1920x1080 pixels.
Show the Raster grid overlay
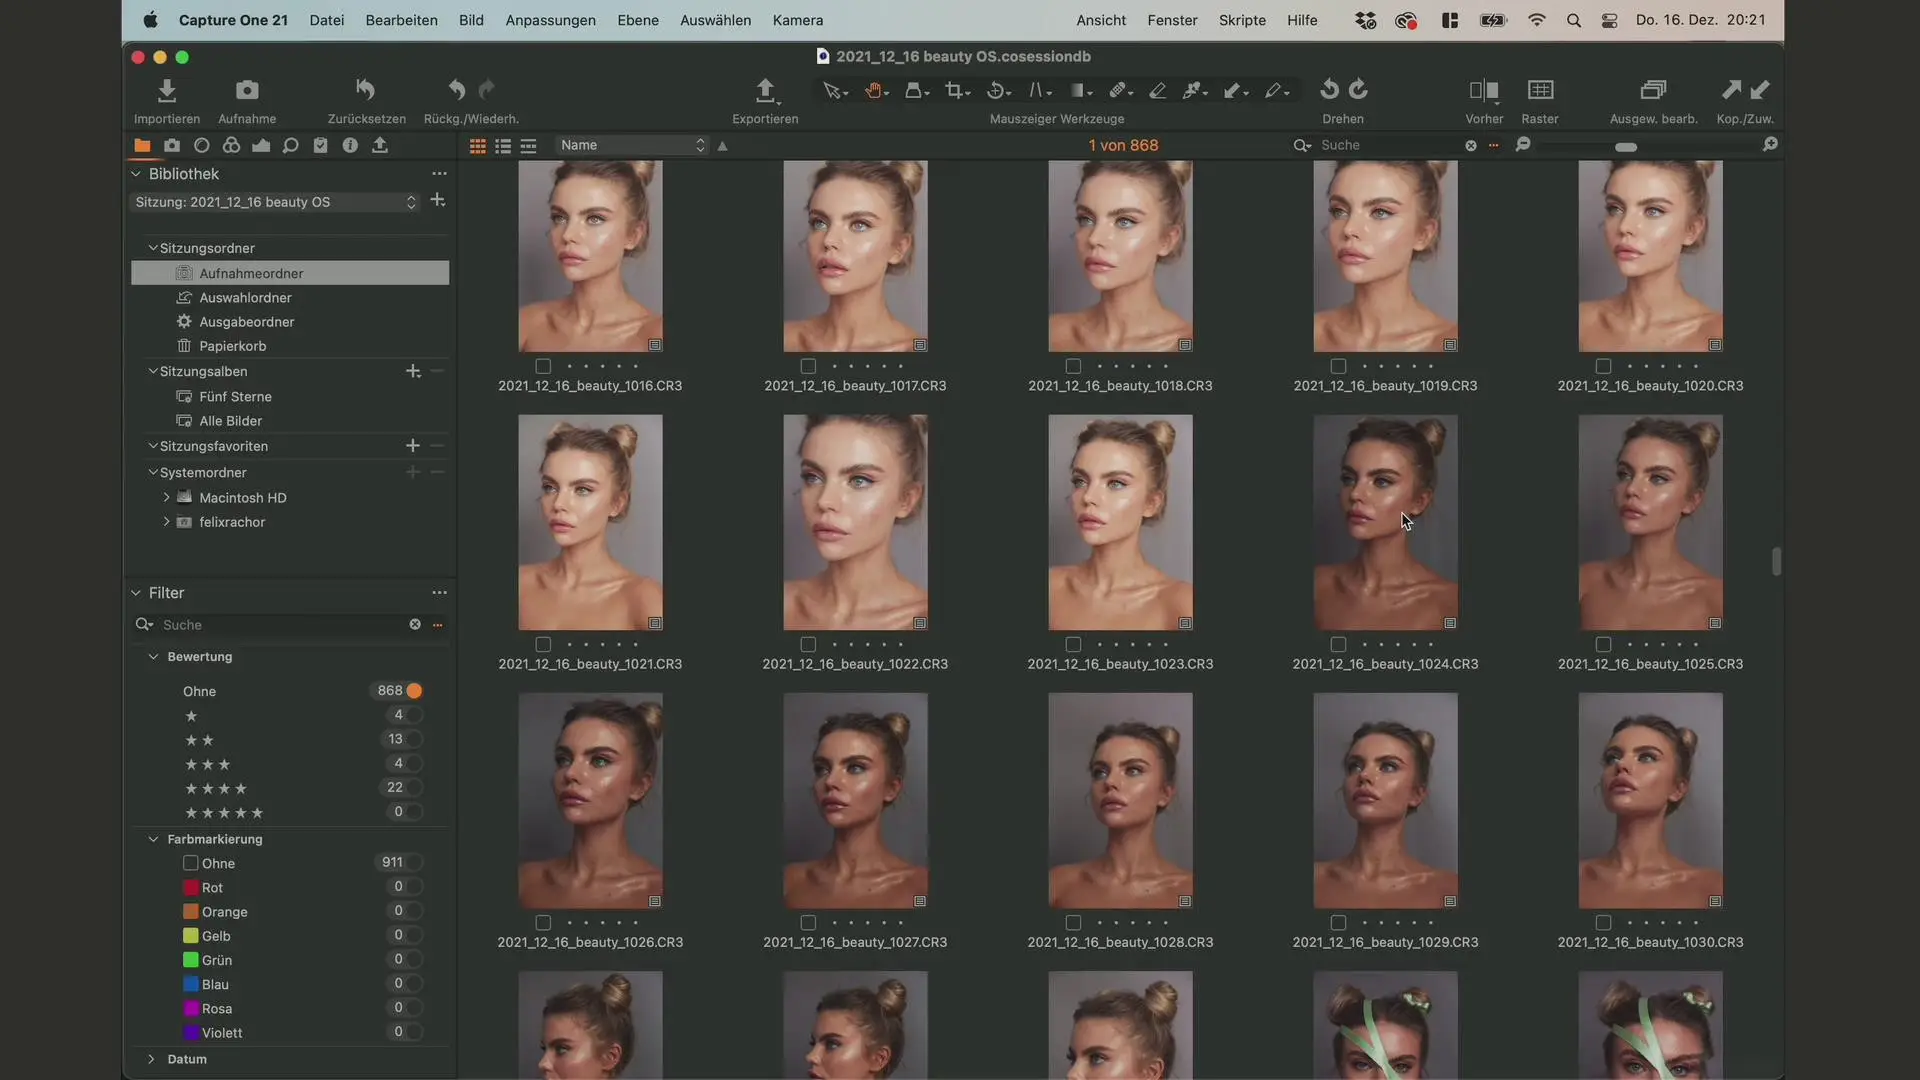coord(1540,90)
